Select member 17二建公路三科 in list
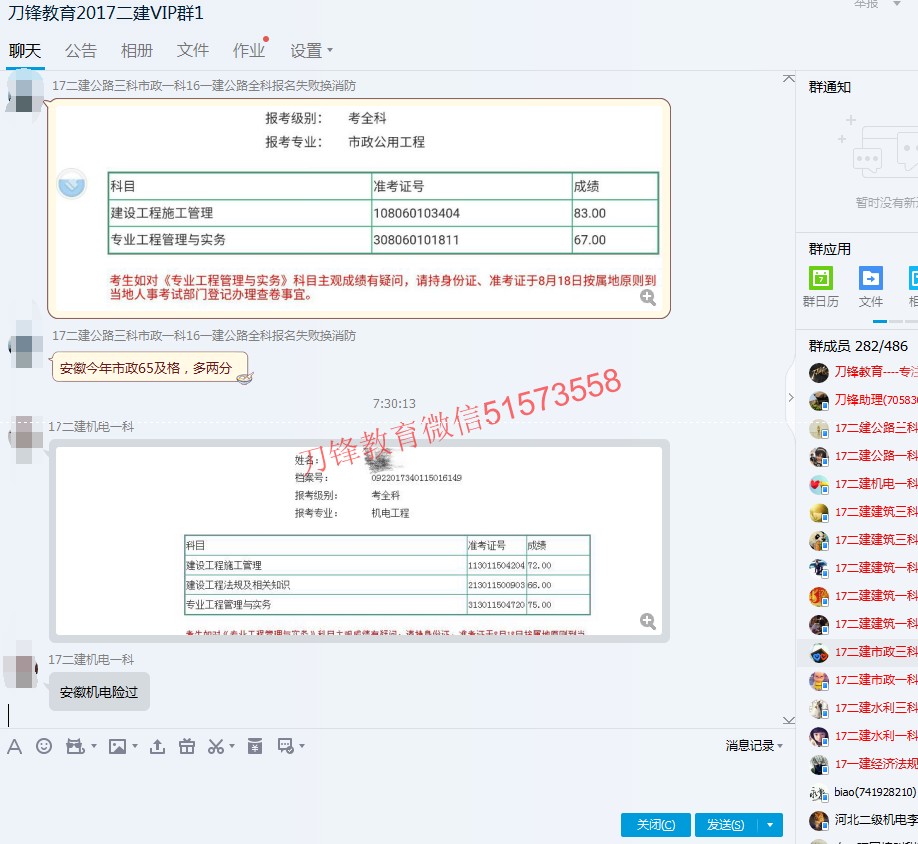The width and height of the screenshot is (918, 844). click(858, 428)
